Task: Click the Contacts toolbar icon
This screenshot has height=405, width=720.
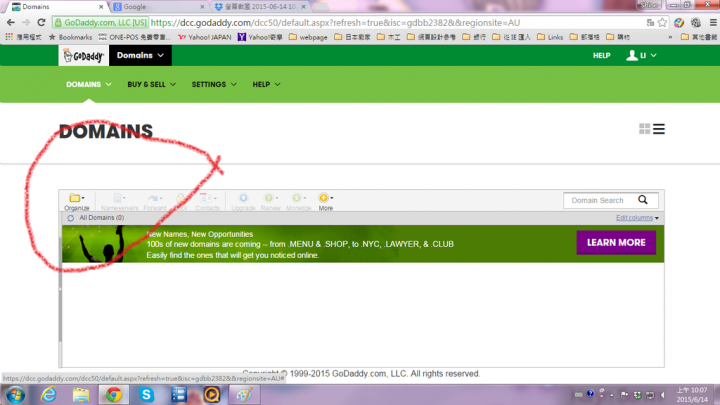Action: tap(208, 201)
